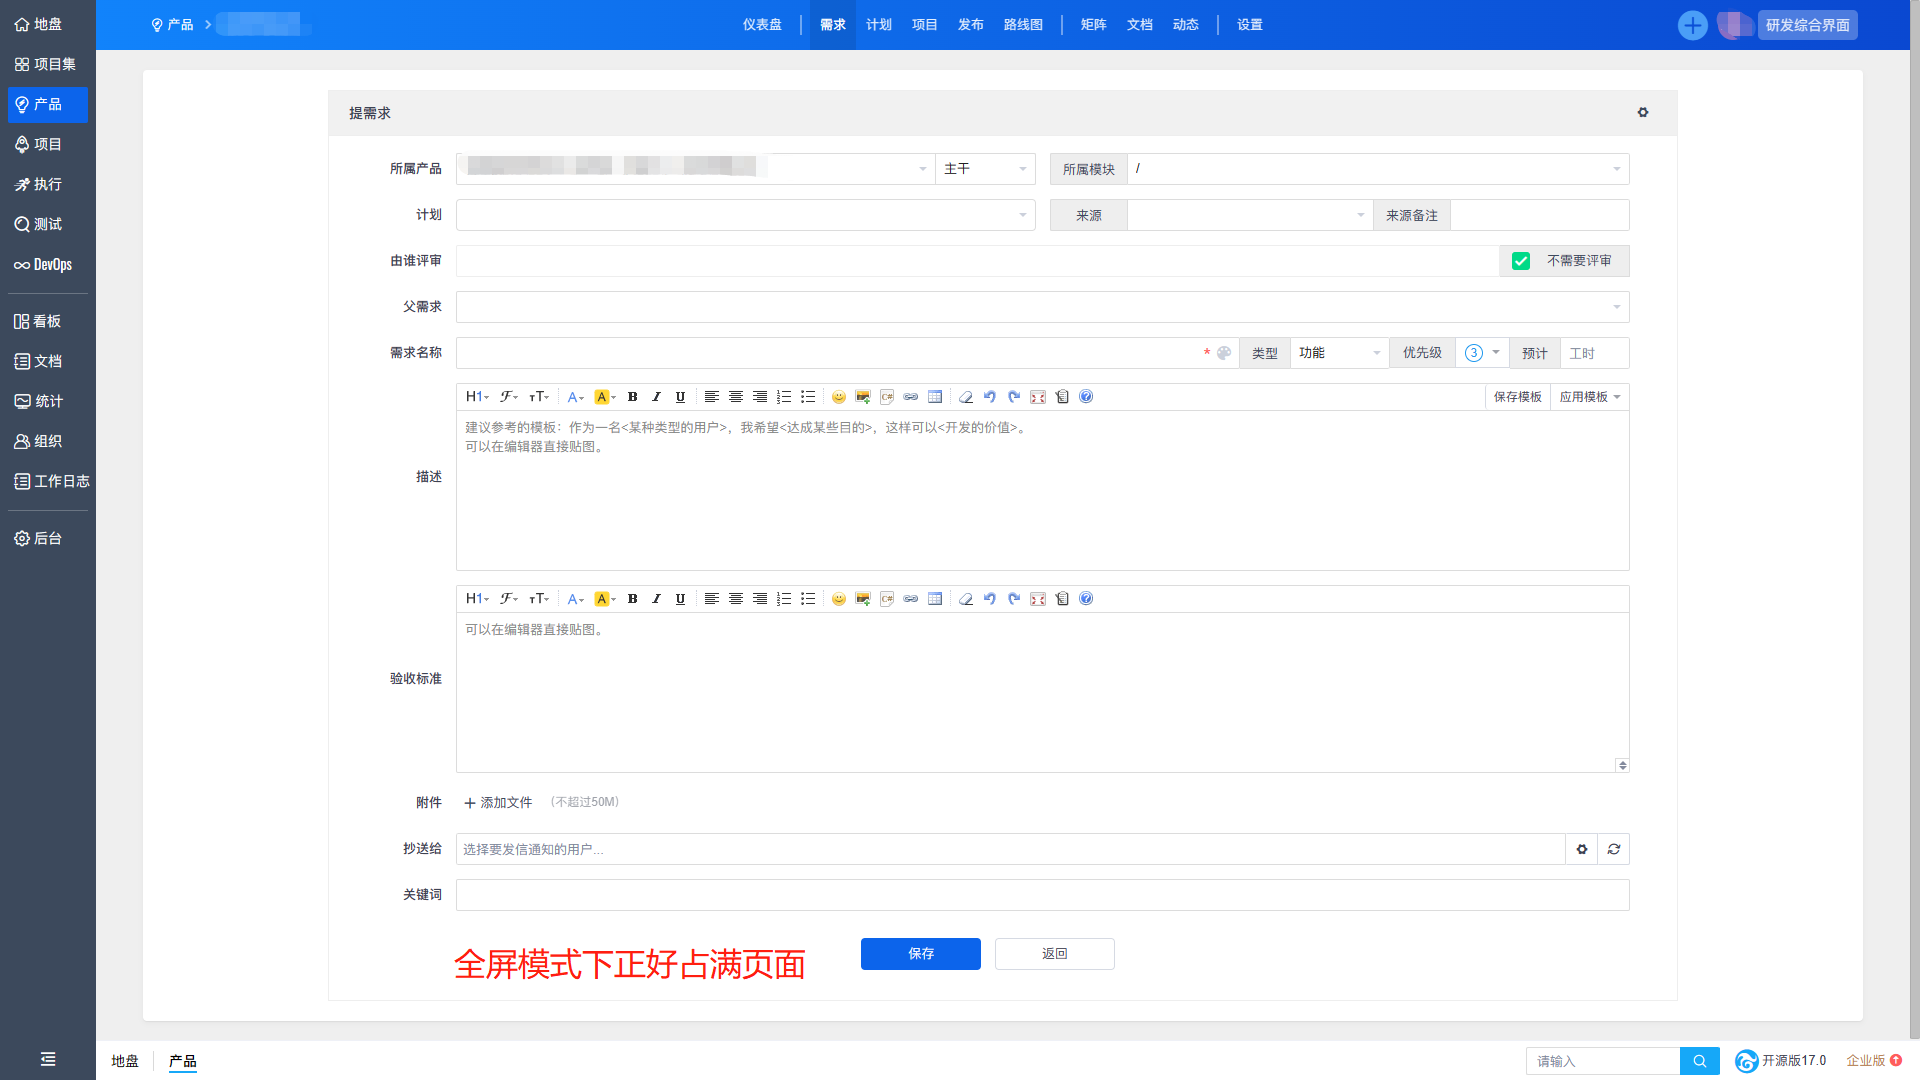Switch to the 路线图 tab
1920x1080 pixels.
(1023, 25)
